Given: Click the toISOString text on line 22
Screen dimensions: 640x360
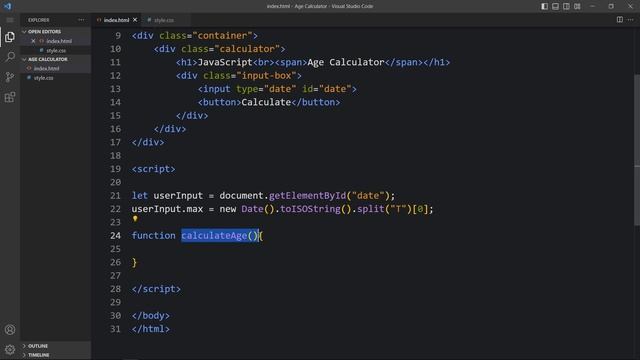Looking at the screenshot, I should [x=310, y=209].
